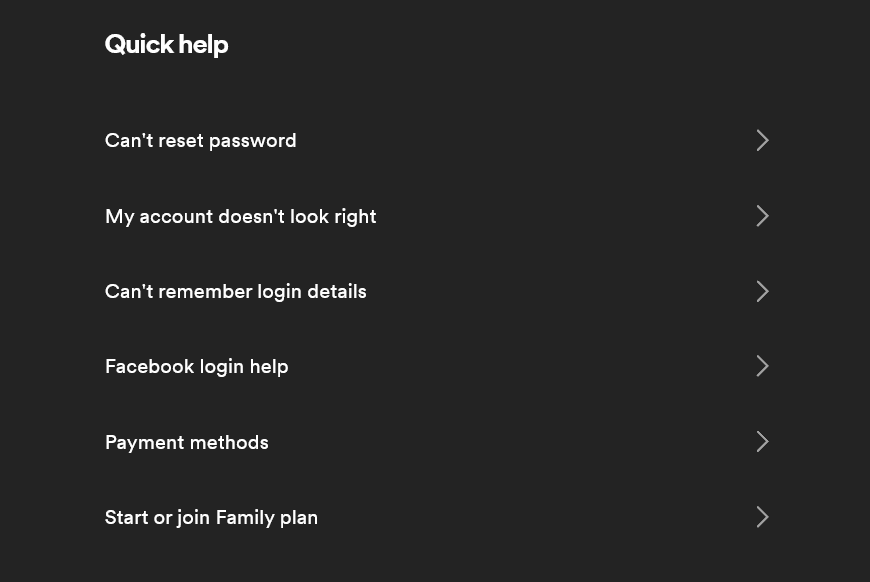Click chevron next to My account doesn't look right
The image size is (870, 582).
762,216
